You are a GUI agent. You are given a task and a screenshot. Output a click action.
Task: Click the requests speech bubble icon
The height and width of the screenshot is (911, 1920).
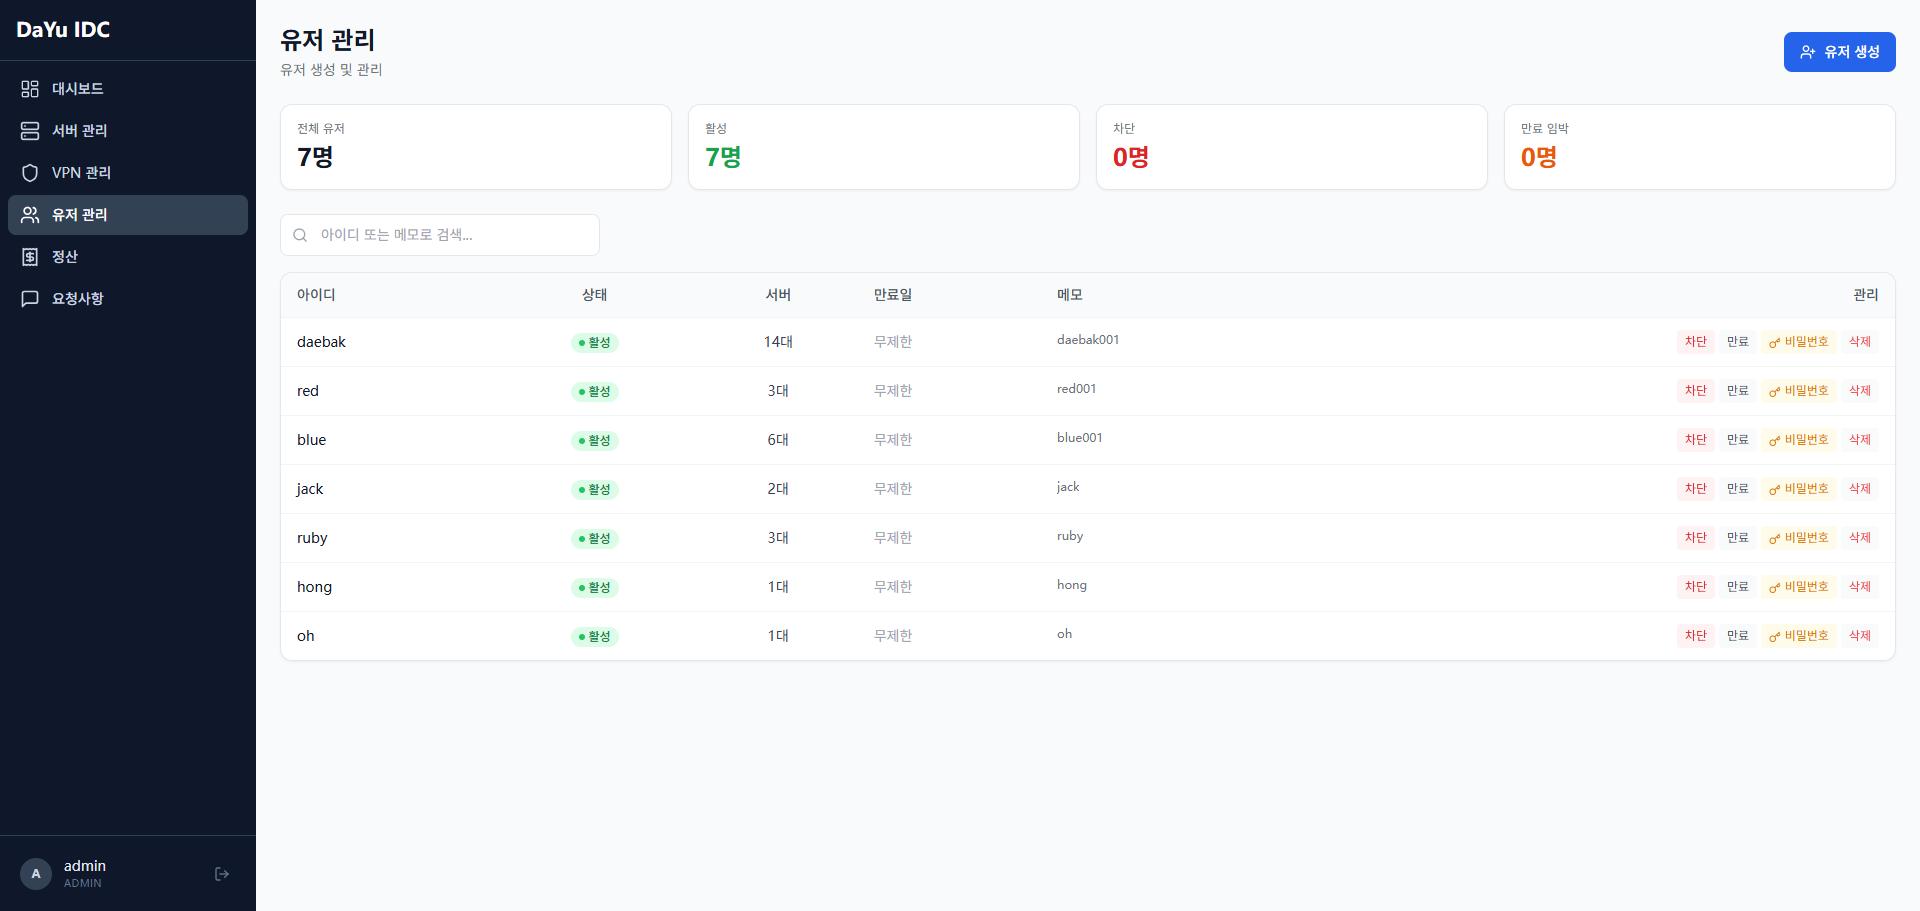30,299
